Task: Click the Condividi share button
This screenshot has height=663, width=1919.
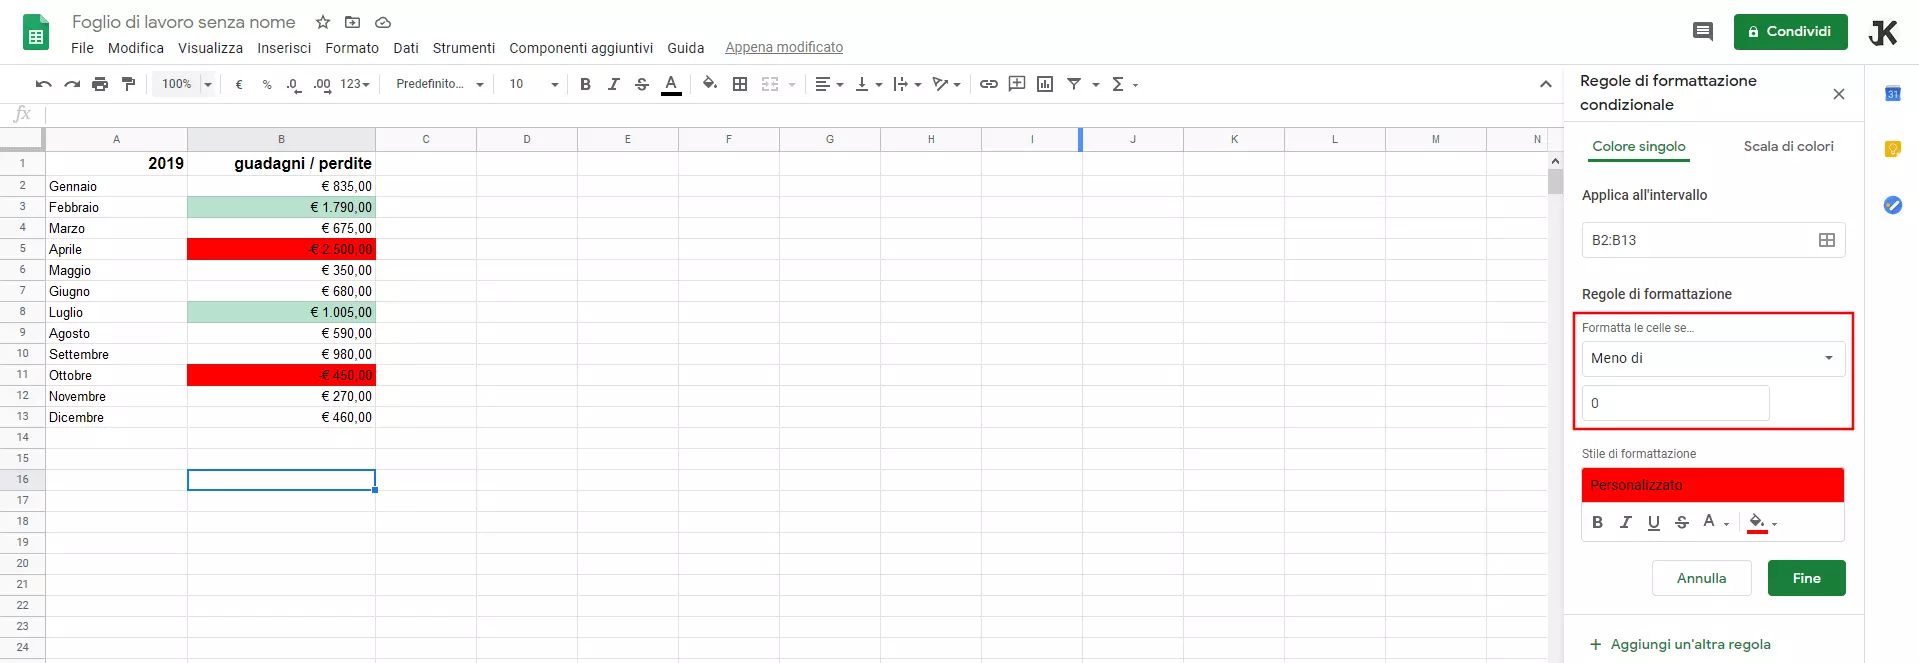Action: 1791,32
